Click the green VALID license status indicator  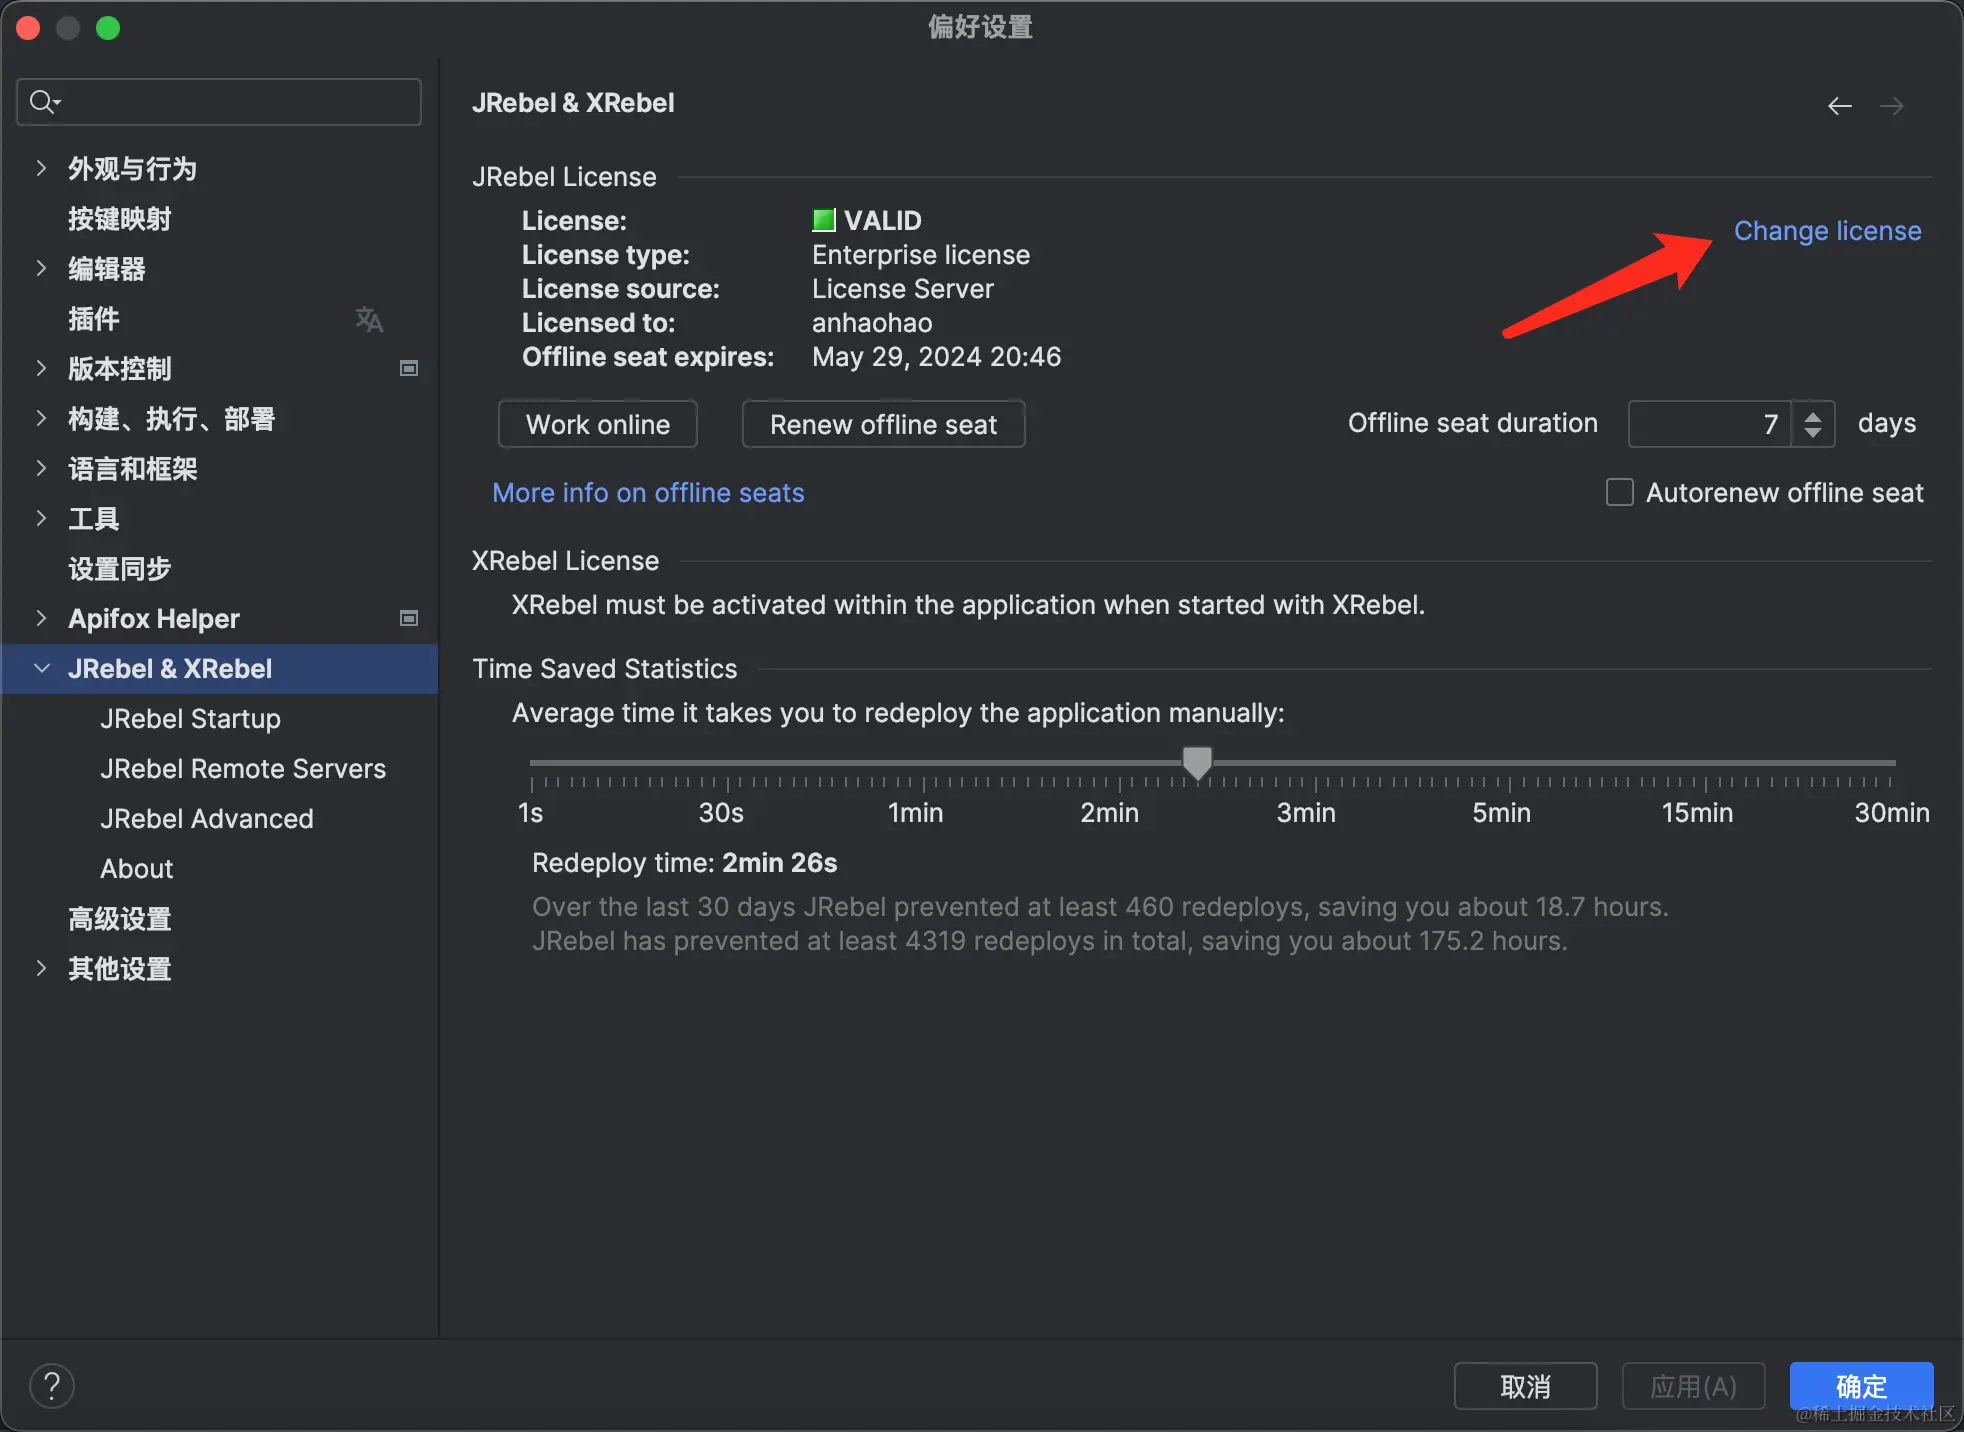[x=823, y=220]
